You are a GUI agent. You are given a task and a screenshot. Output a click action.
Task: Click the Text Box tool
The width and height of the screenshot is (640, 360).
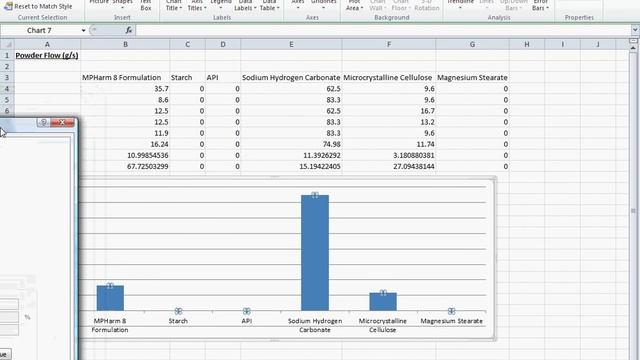146,5
